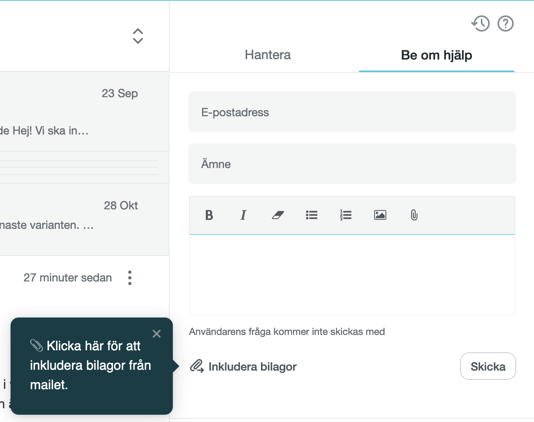Send the message with Skicka
The width and height of the screenshot is (534, 422).
[488, 366]
